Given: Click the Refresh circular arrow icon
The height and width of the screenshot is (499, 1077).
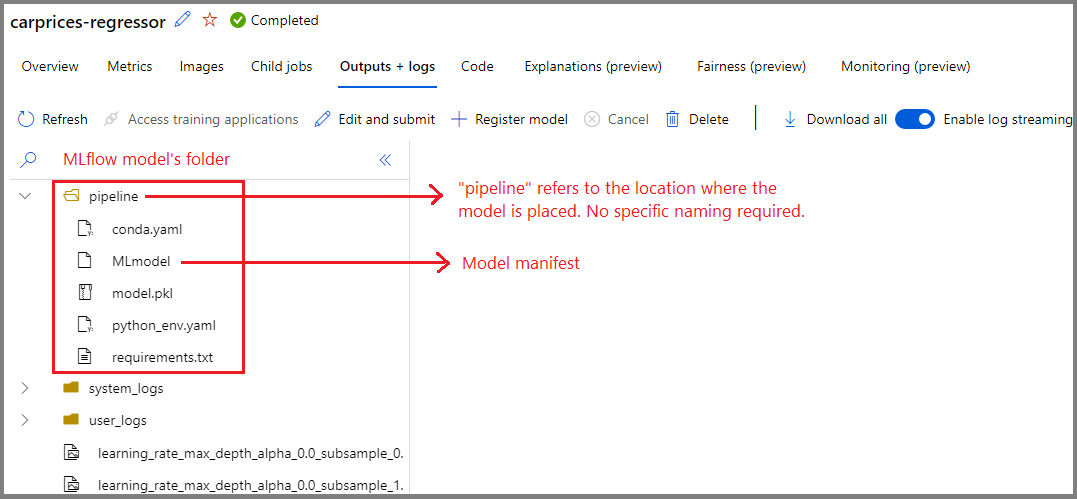Looking at the screenshot, I should coord(26,119).
